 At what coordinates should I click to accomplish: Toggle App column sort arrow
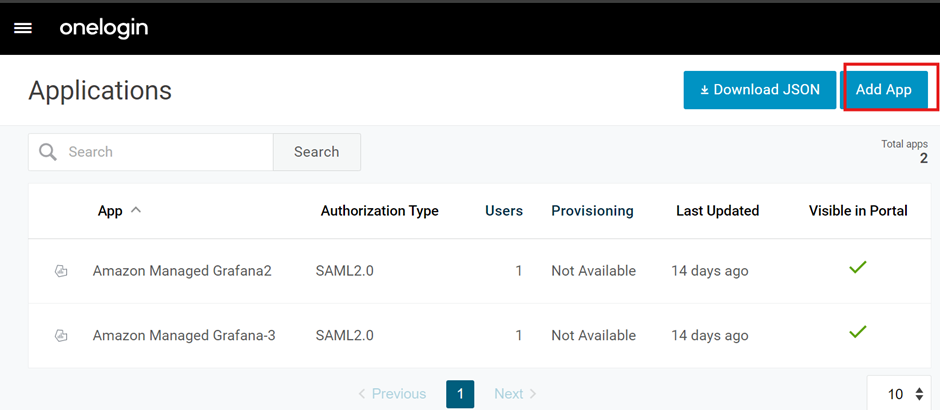click(136, 210)
